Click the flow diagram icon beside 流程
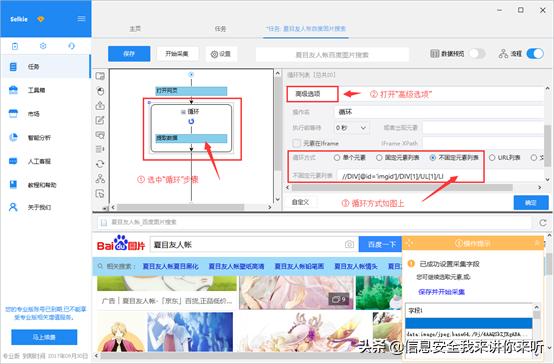 [503, 54]
